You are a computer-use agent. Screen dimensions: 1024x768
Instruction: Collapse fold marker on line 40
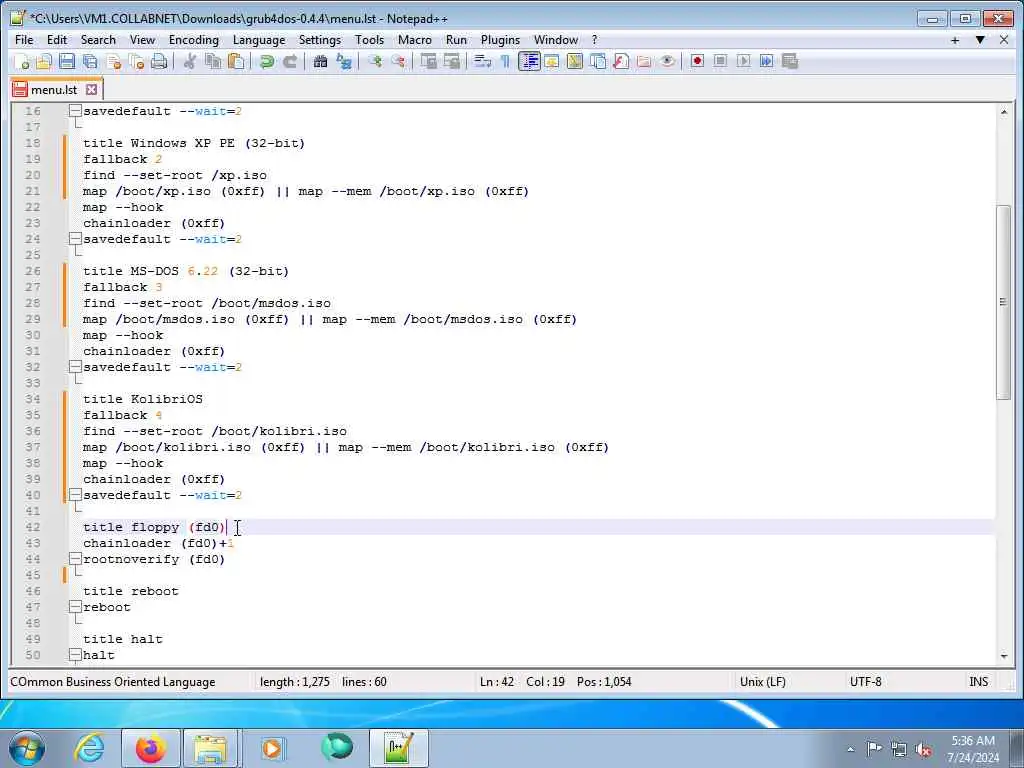(x=76, y=495)
